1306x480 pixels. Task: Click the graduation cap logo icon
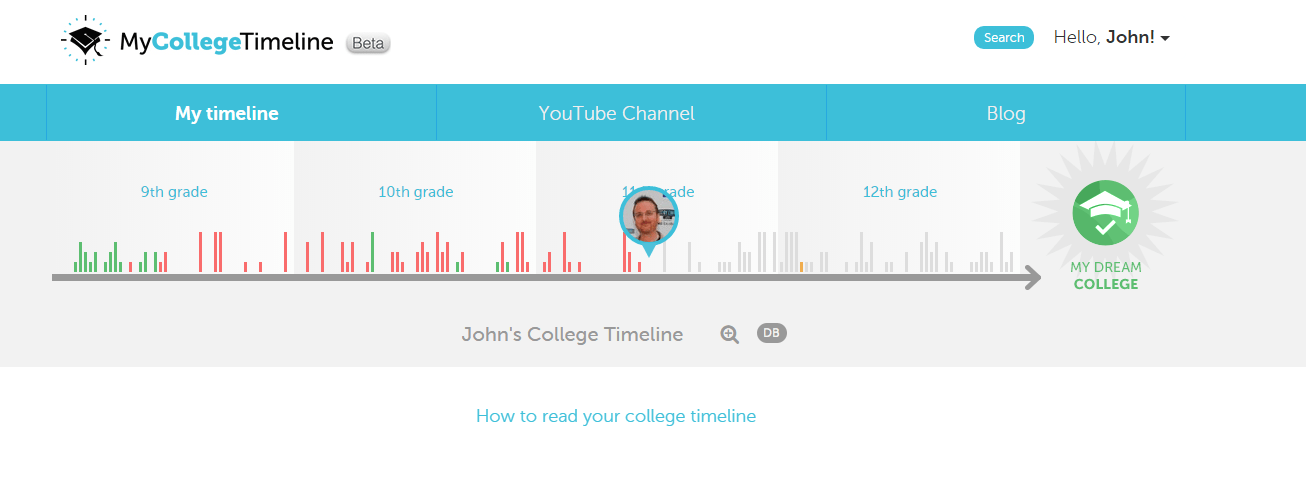coord(86,40)
